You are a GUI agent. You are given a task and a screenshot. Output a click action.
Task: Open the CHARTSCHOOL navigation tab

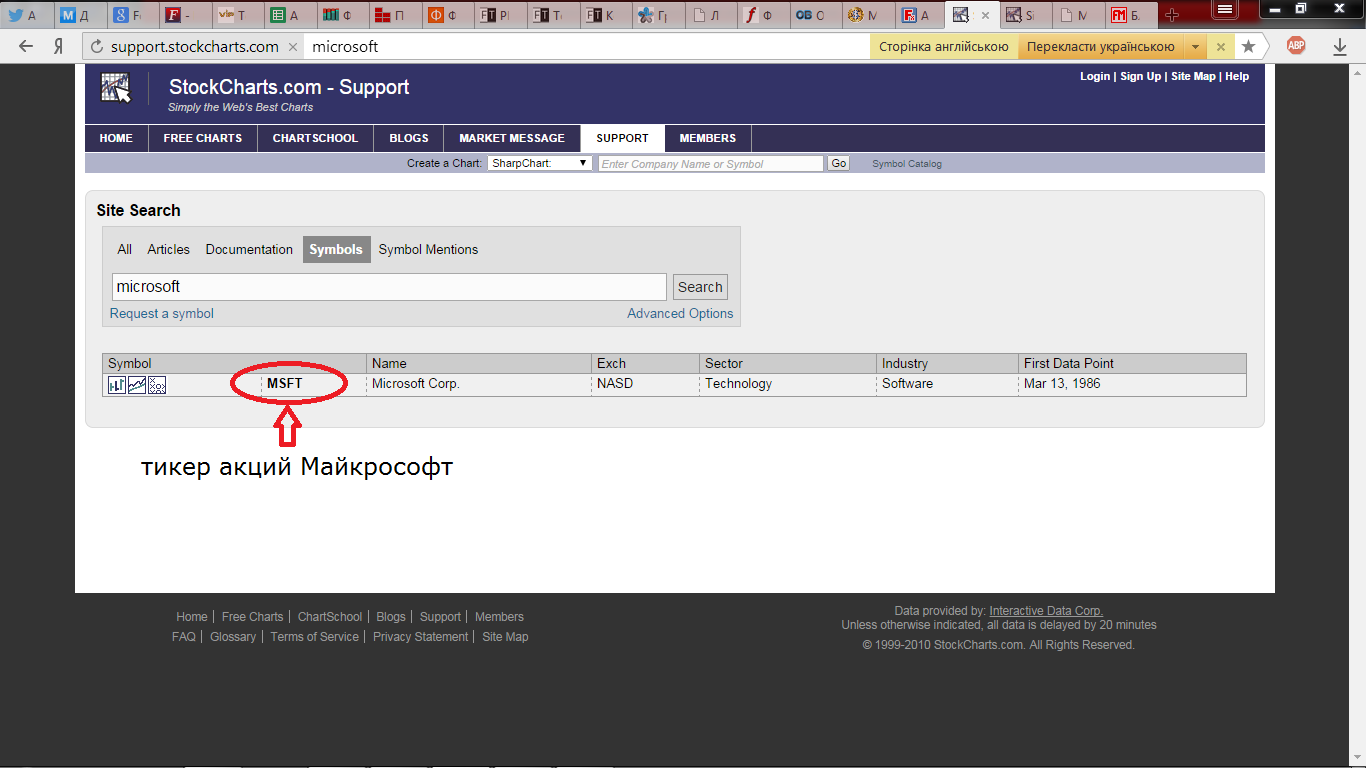[315, 138]
